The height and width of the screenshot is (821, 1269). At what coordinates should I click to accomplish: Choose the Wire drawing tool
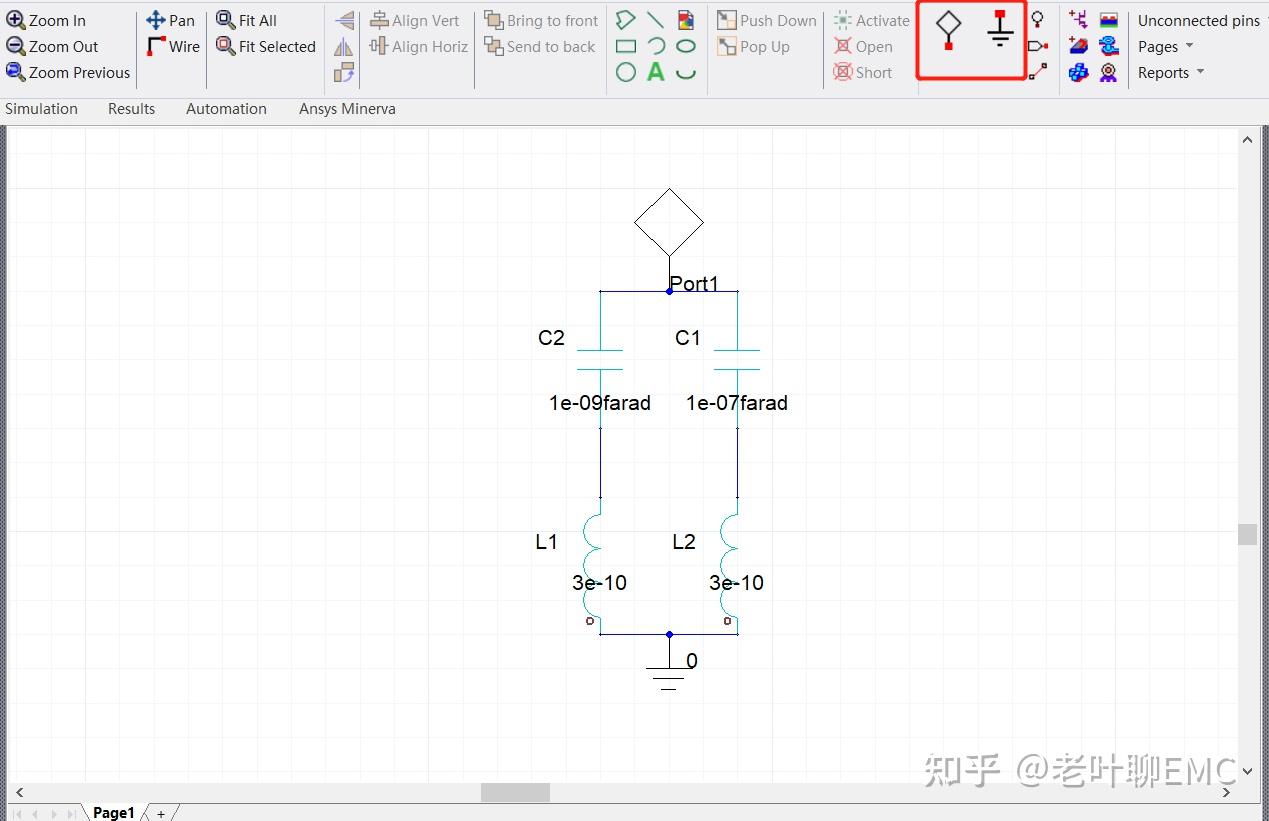click(173, 46)
